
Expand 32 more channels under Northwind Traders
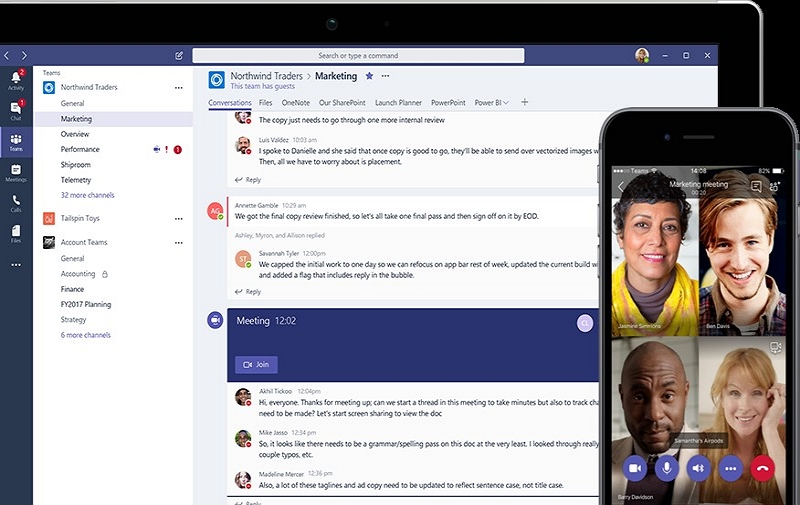pyautogui.click(x=87, y=195)
